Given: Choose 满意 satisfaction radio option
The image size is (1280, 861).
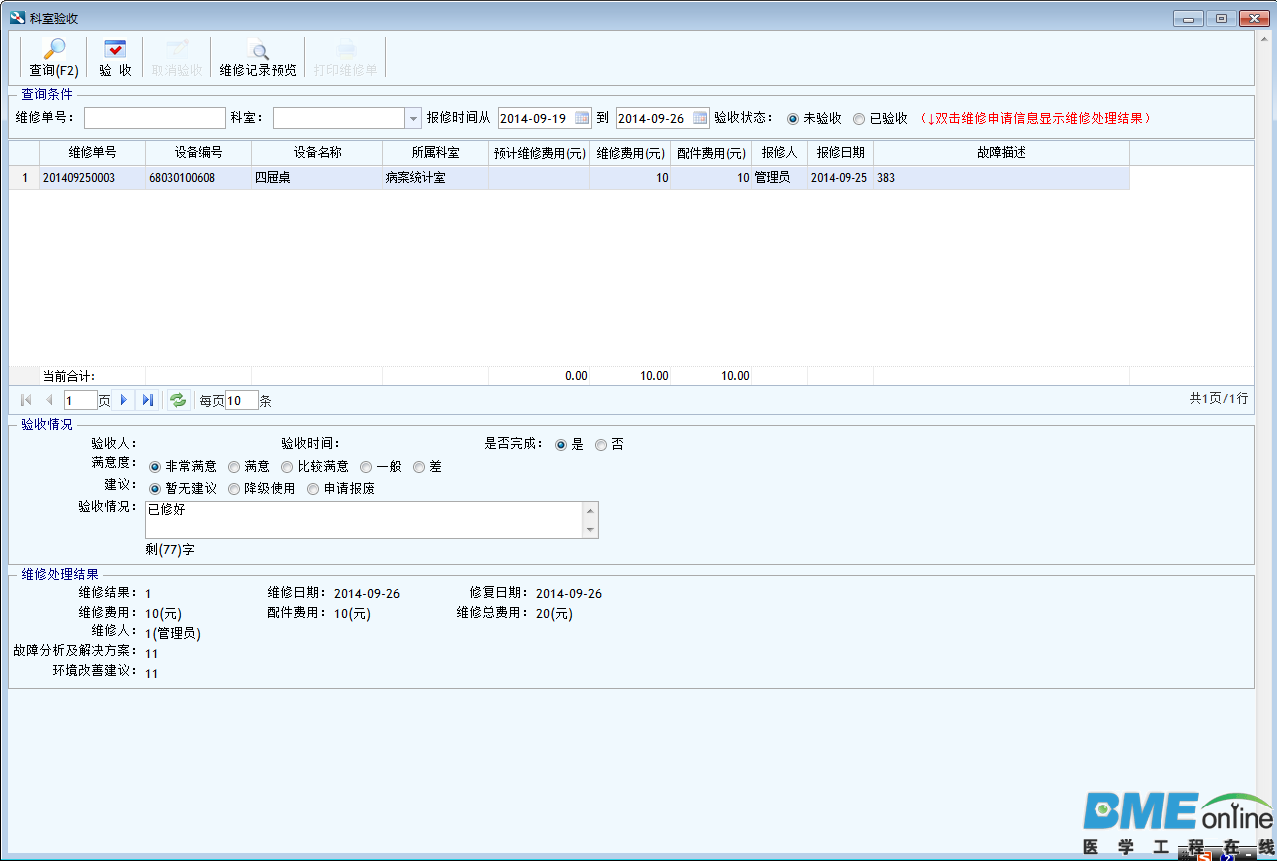Looking at the screenshot, I should (234, 467).
